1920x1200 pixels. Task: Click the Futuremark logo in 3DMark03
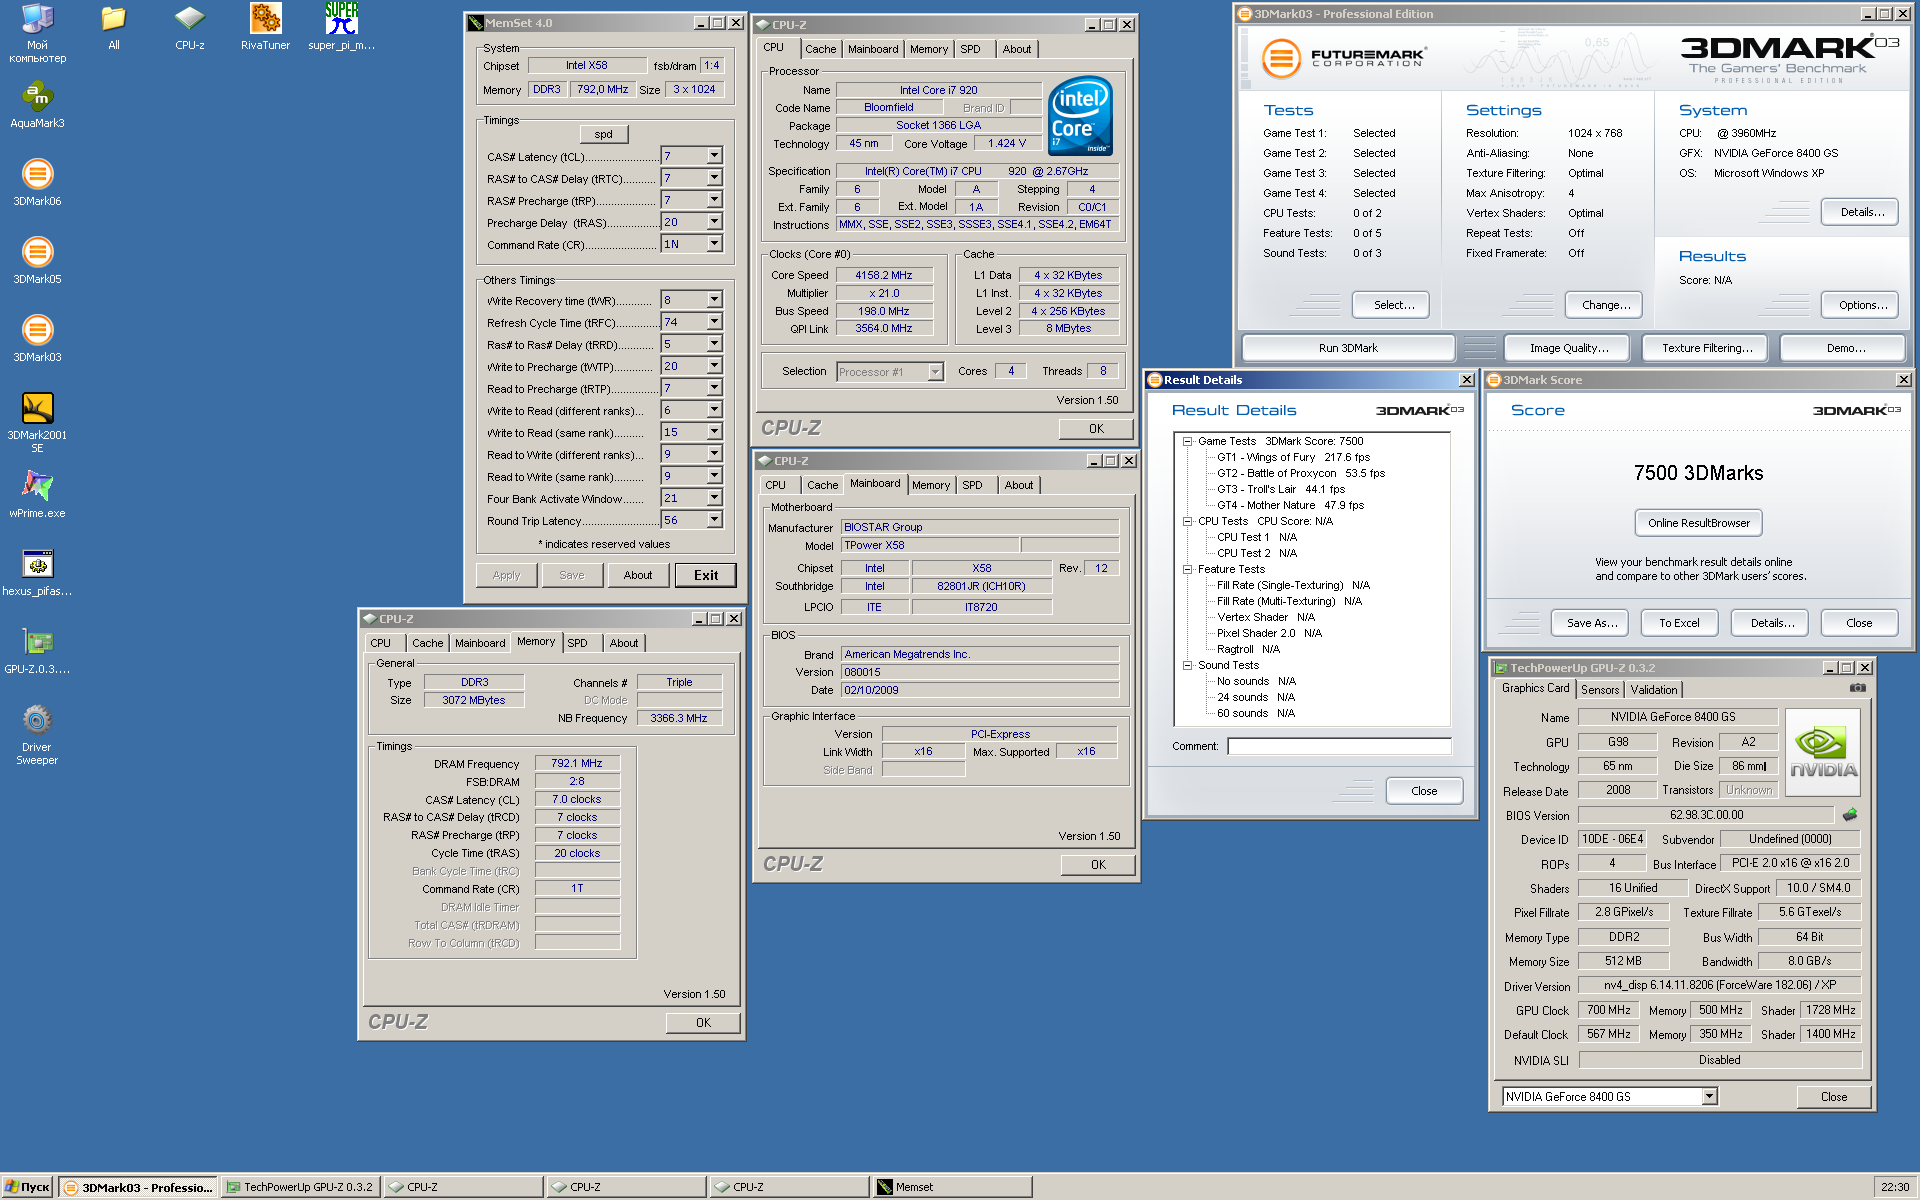pyautogui.click(x=1343, y=58)
